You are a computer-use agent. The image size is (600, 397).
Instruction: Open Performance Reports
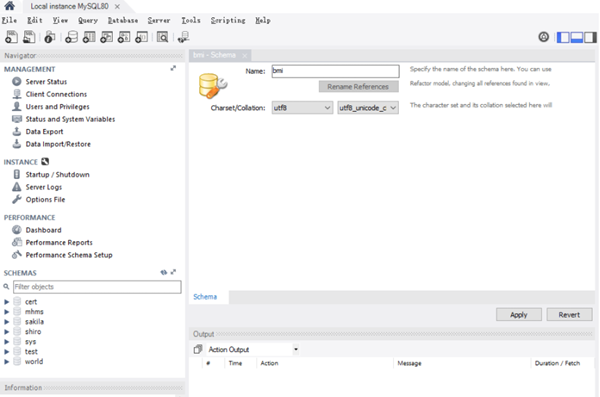[59, 243]
